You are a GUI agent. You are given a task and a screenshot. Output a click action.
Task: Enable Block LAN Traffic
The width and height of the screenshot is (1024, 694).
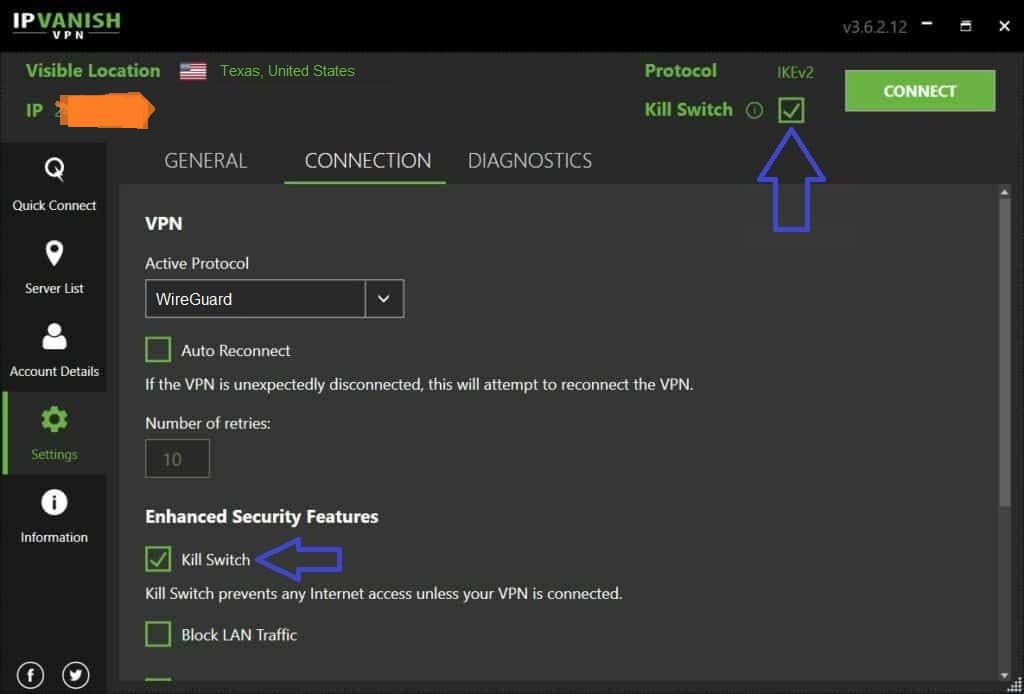tap(158, 634)
